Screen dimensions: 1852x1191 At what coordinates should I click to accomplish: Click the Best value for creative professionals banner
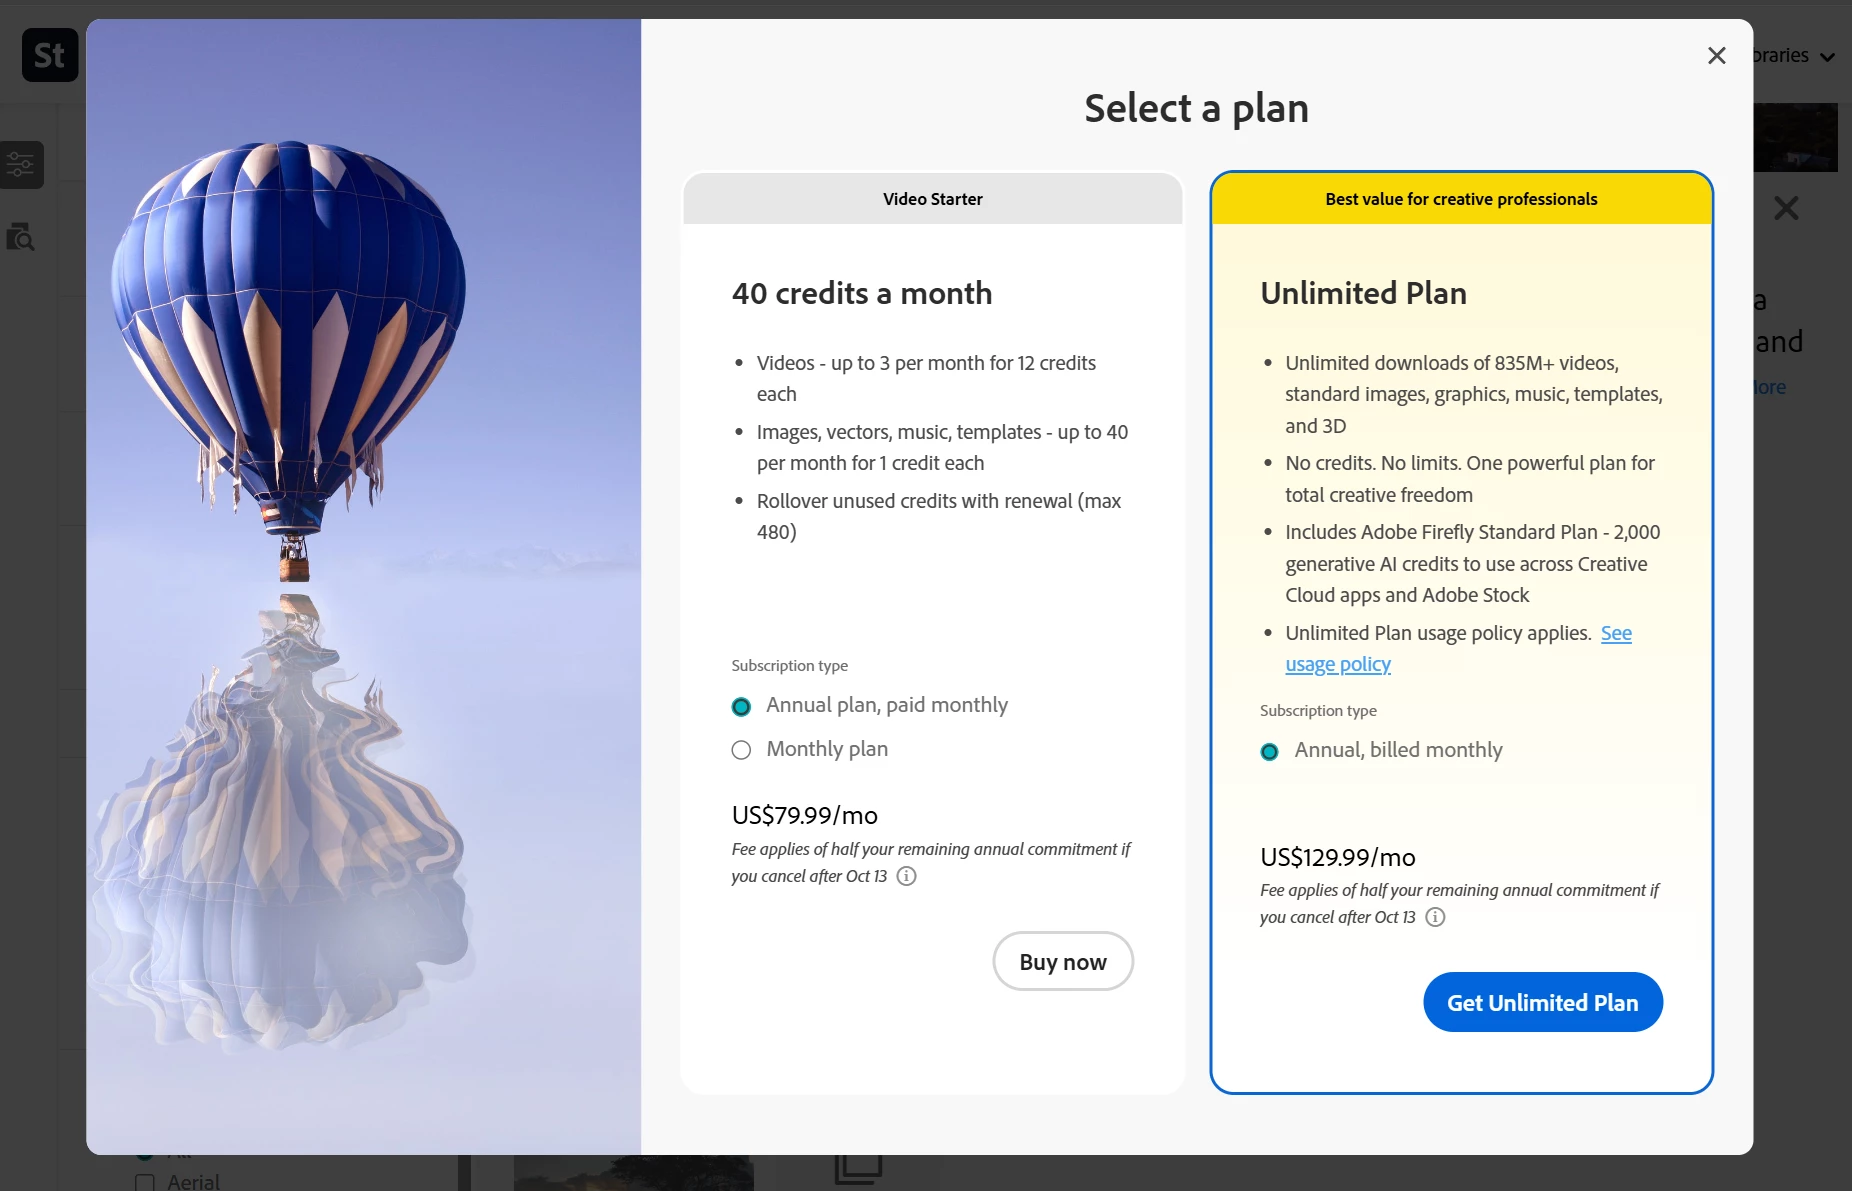[1461, 199]
